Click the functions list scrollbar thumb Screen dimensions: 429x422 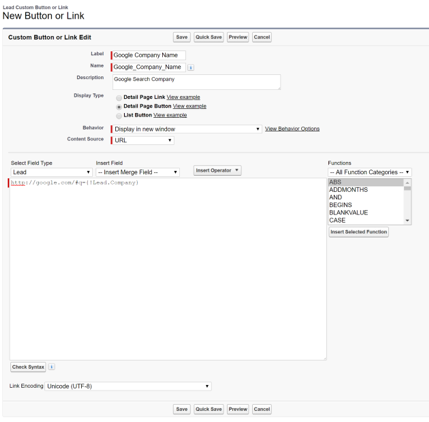[x=407, y=188]
